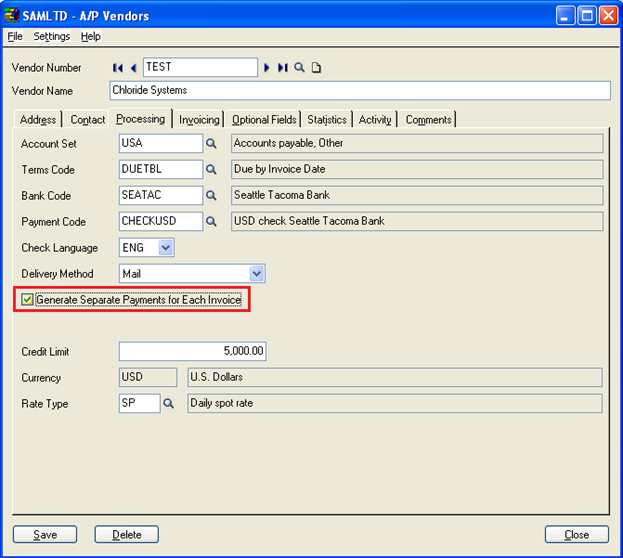Click the Credit Limit field

[x=193, y=351]
